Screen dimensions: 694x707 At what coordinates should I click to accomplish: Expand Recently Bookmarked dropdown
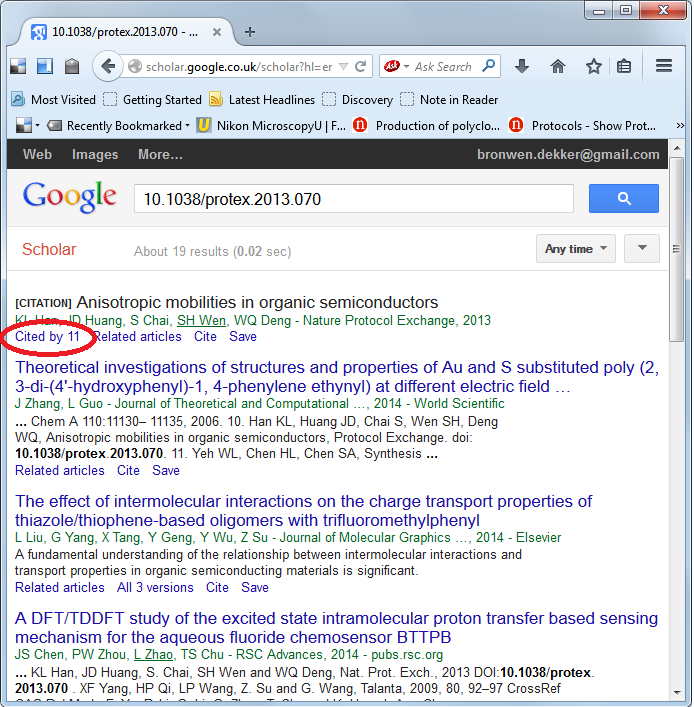coord(119,125)
